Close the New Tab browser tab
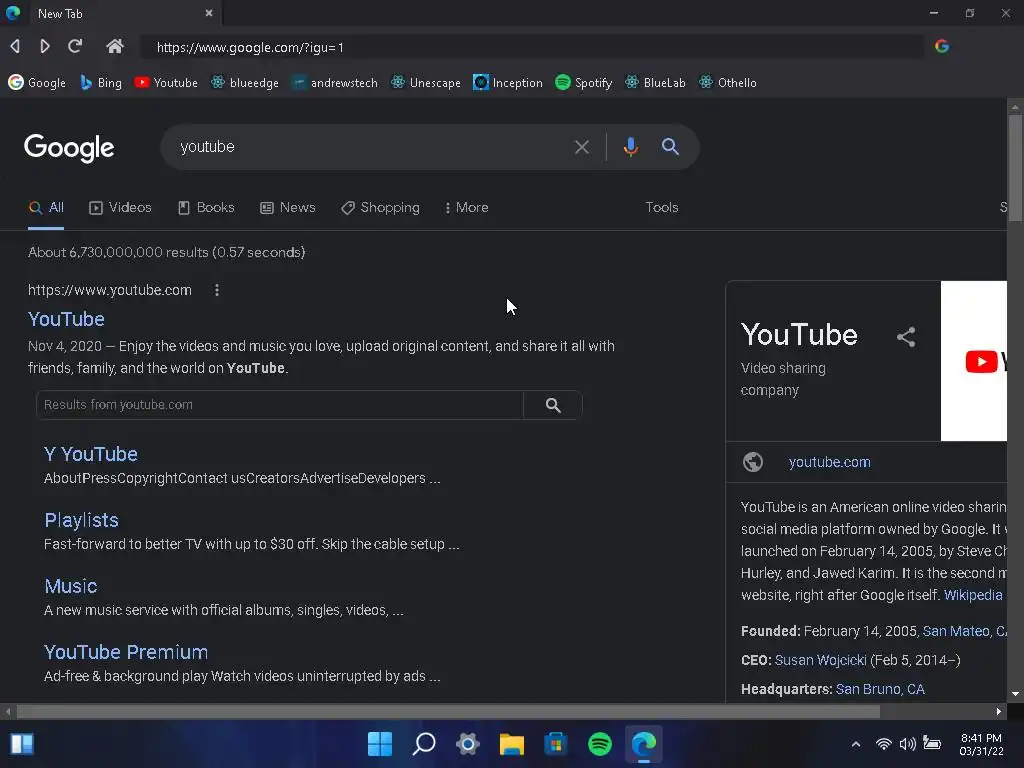This screenshot has width=1024, height=768. point(209,13)
